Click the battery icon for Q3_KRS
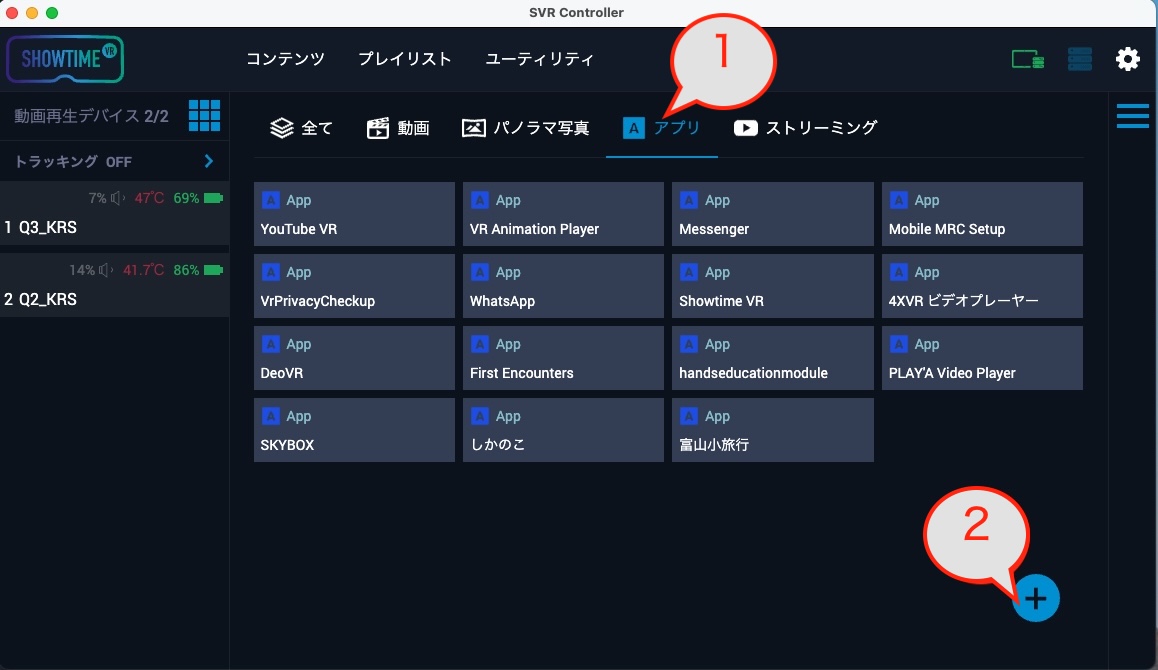This screenshot has height=670, width=1158. (213, 198)
